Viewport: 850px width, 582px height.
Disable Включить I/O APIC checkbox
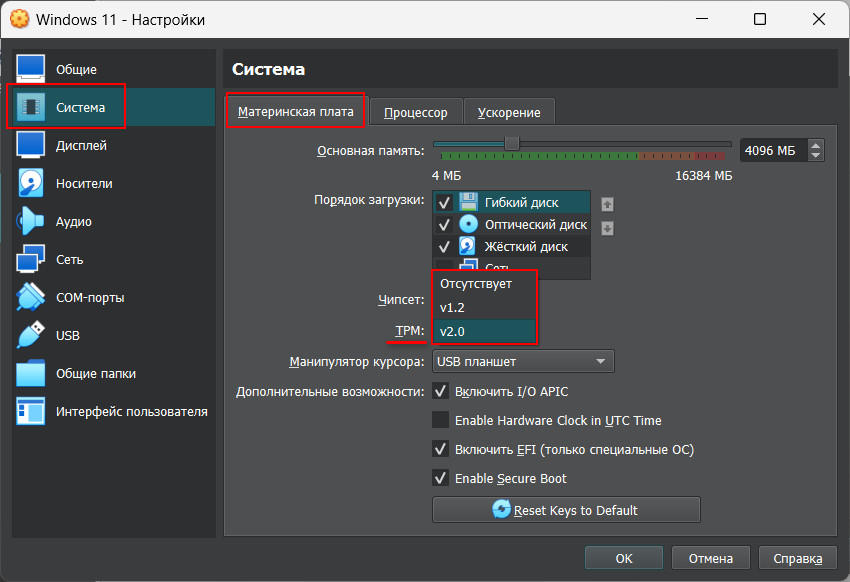click(x=440, y=391)
